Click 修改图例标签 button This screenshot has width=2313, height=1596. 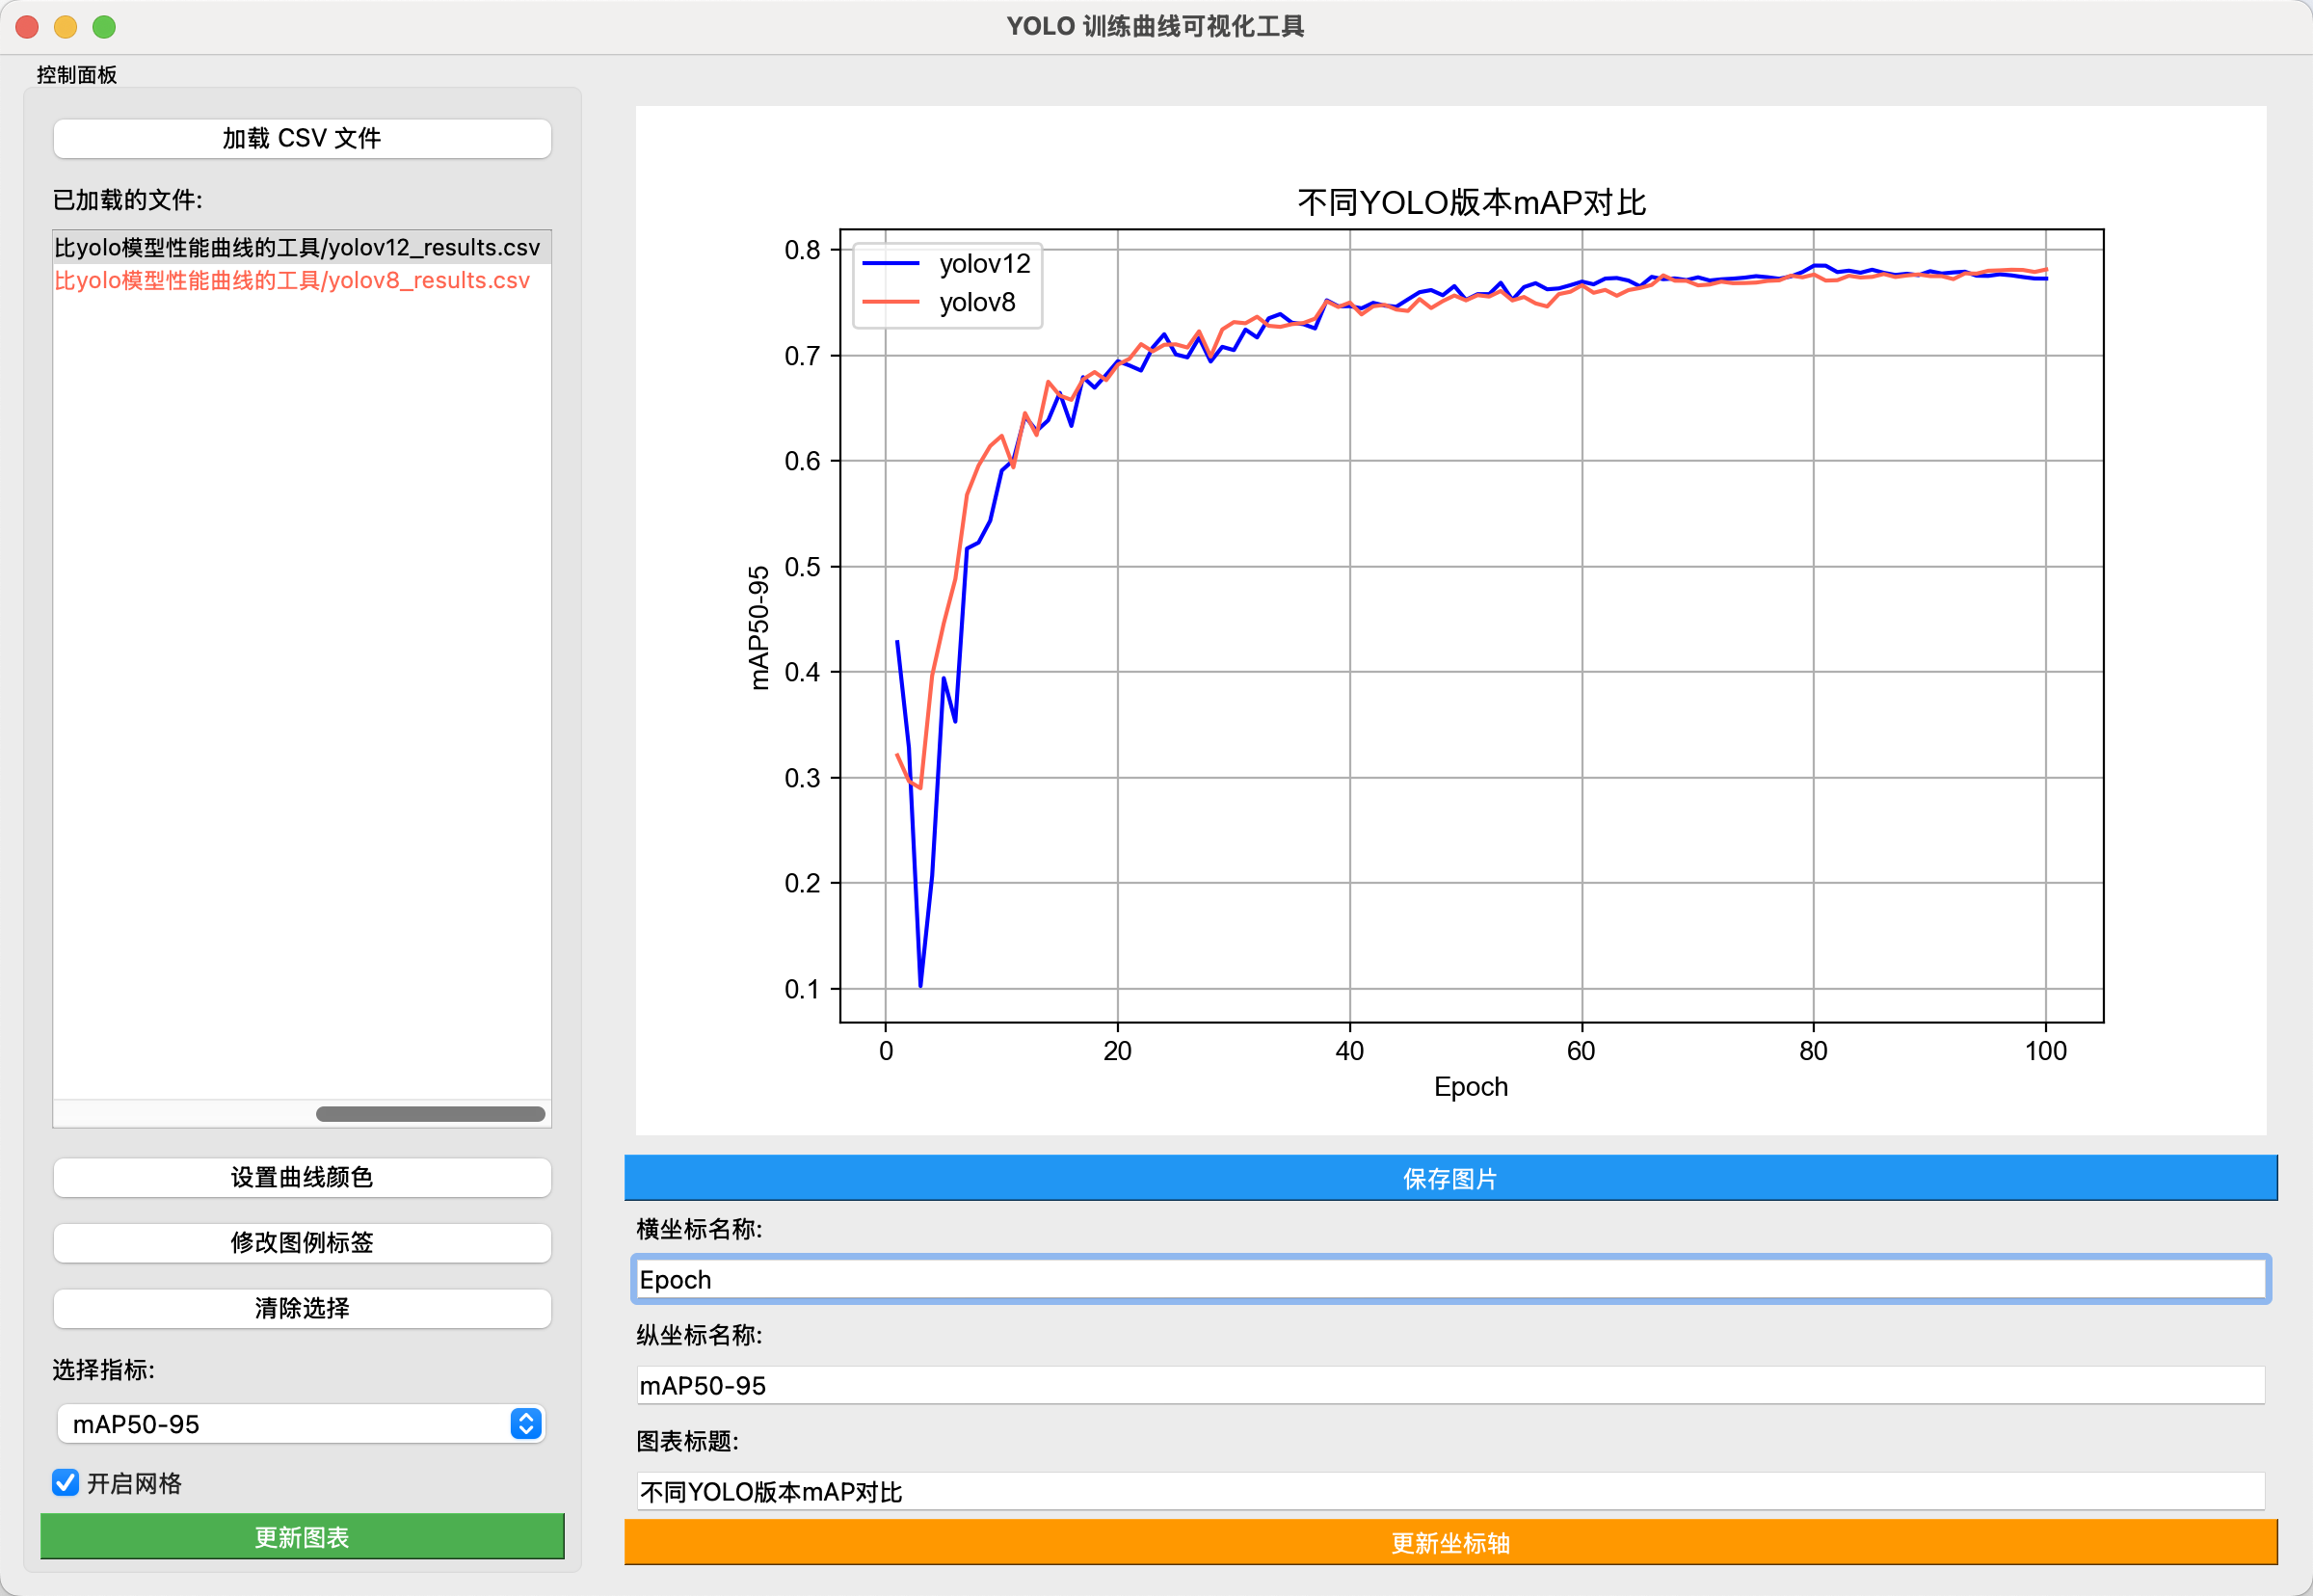tap(301, 1242)
